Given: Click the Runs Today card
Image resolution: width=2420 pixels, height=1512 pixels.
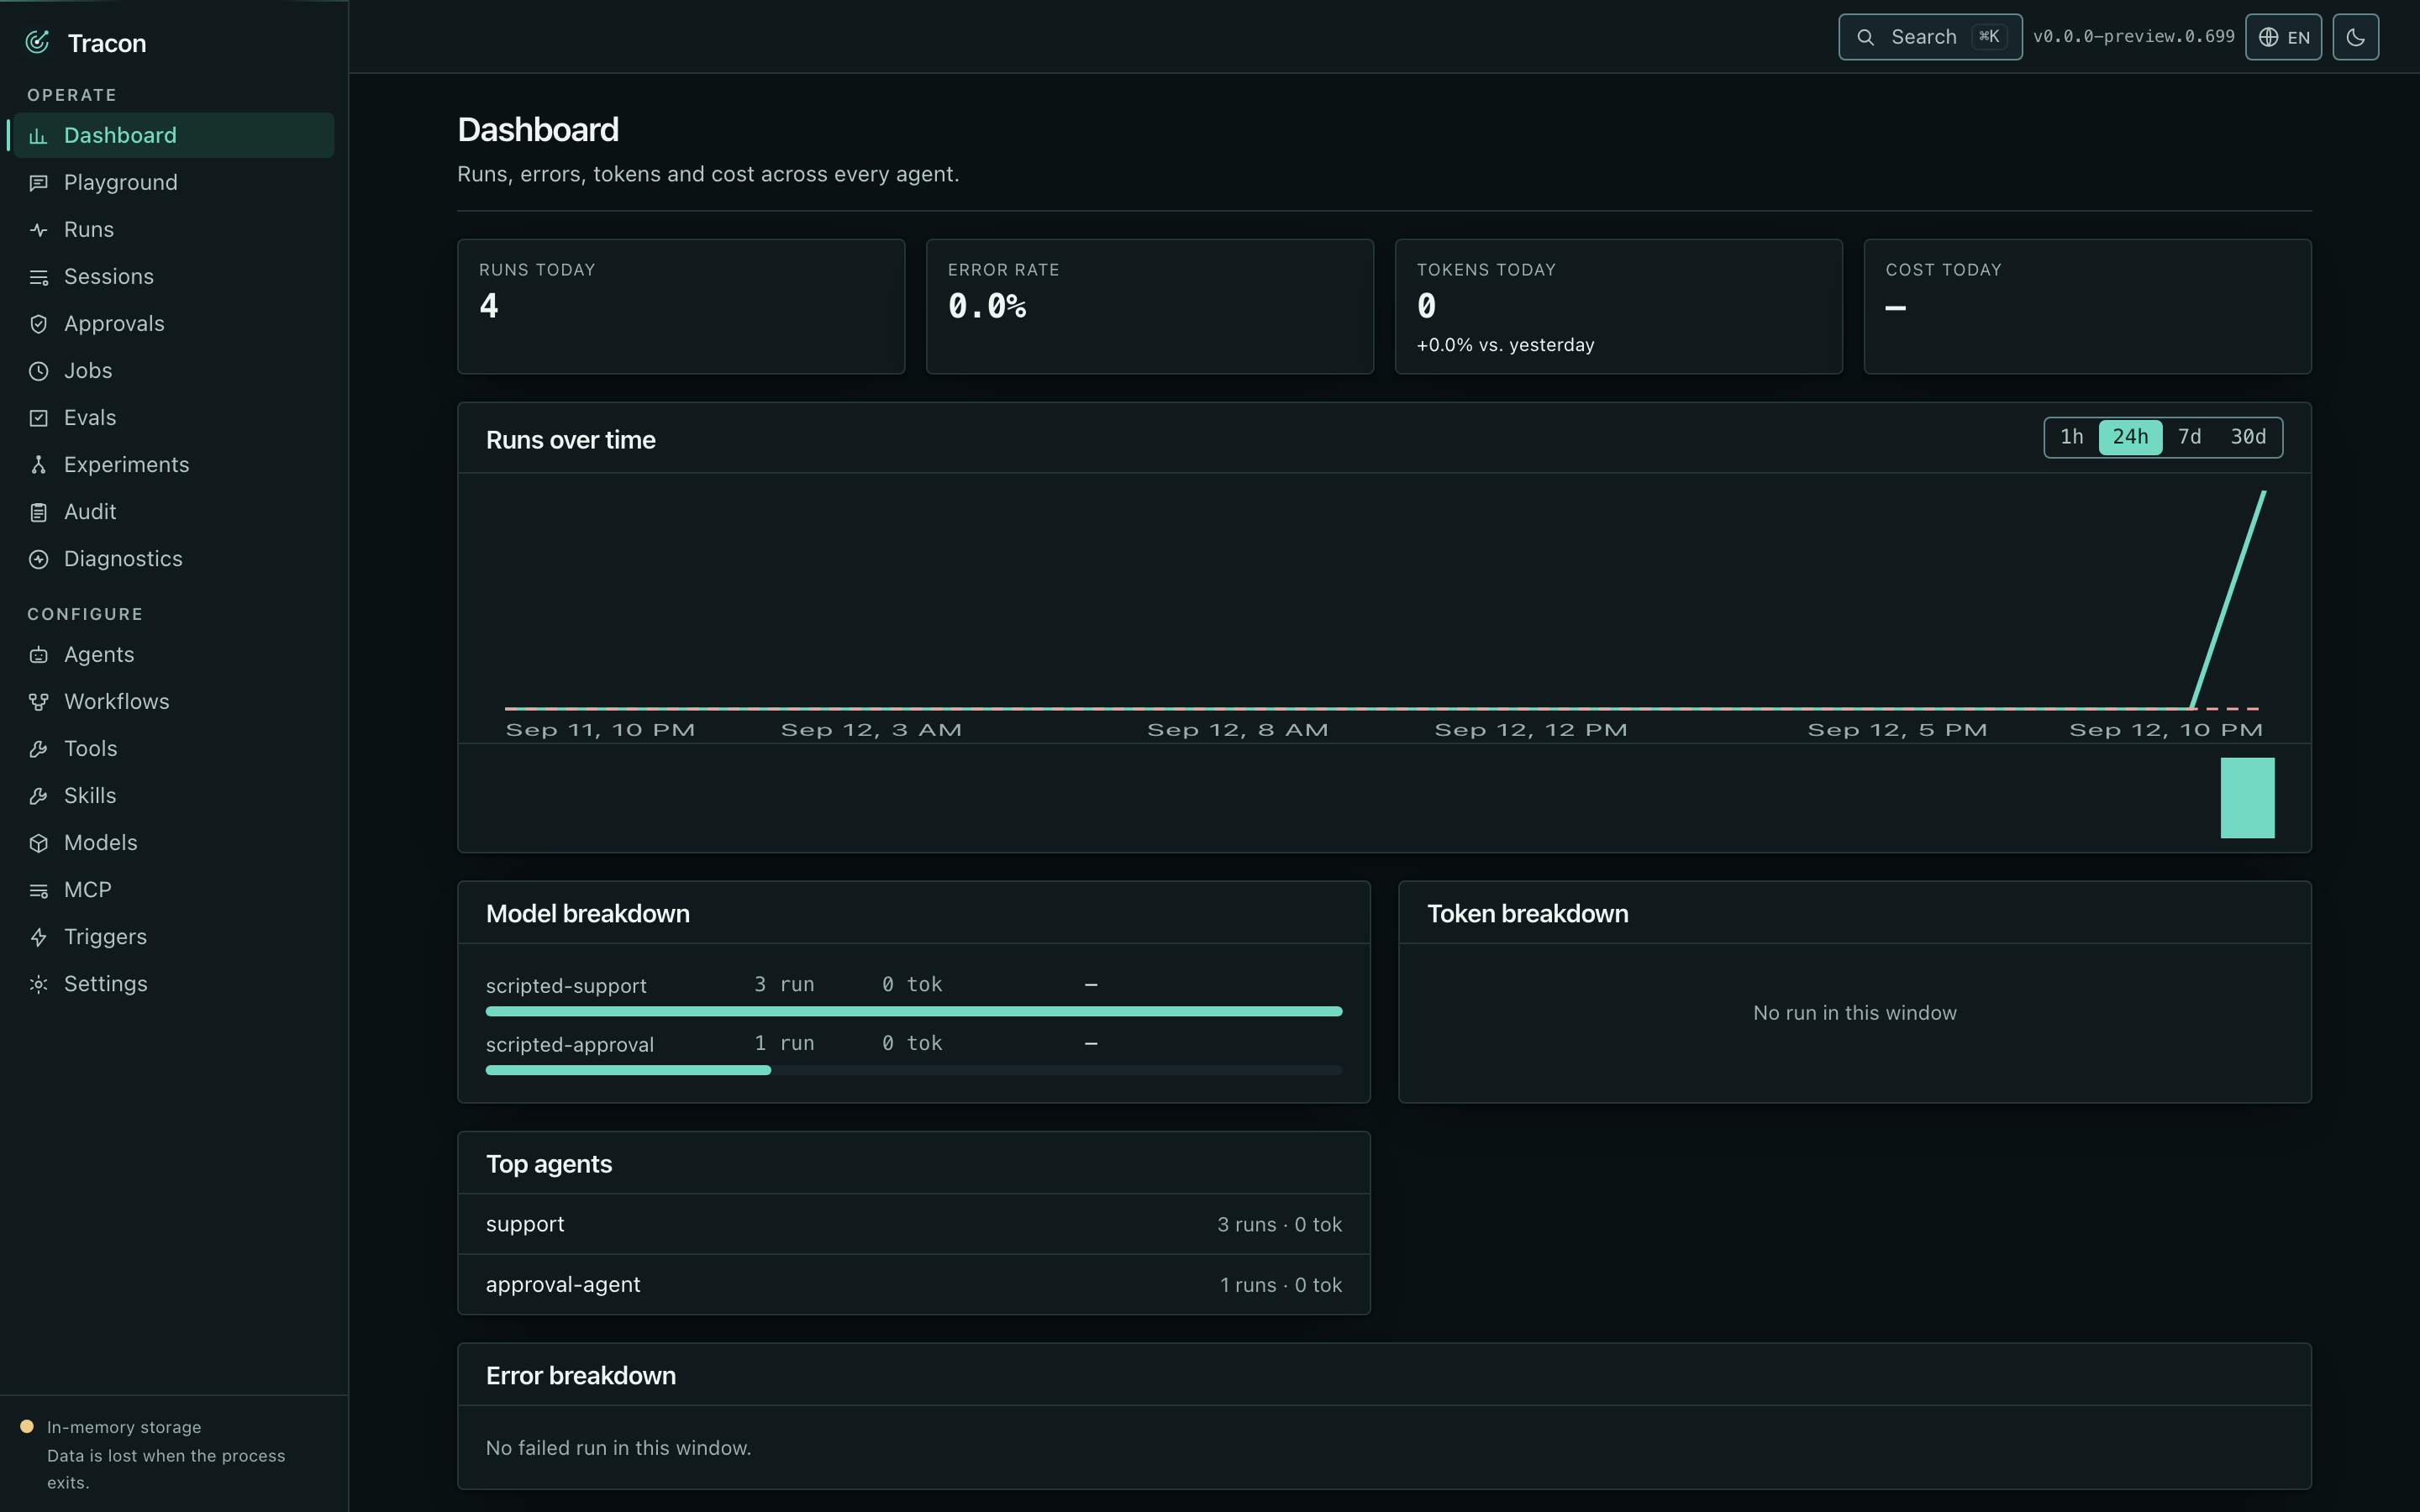Looking at the screenshot, I should (681, 306).
